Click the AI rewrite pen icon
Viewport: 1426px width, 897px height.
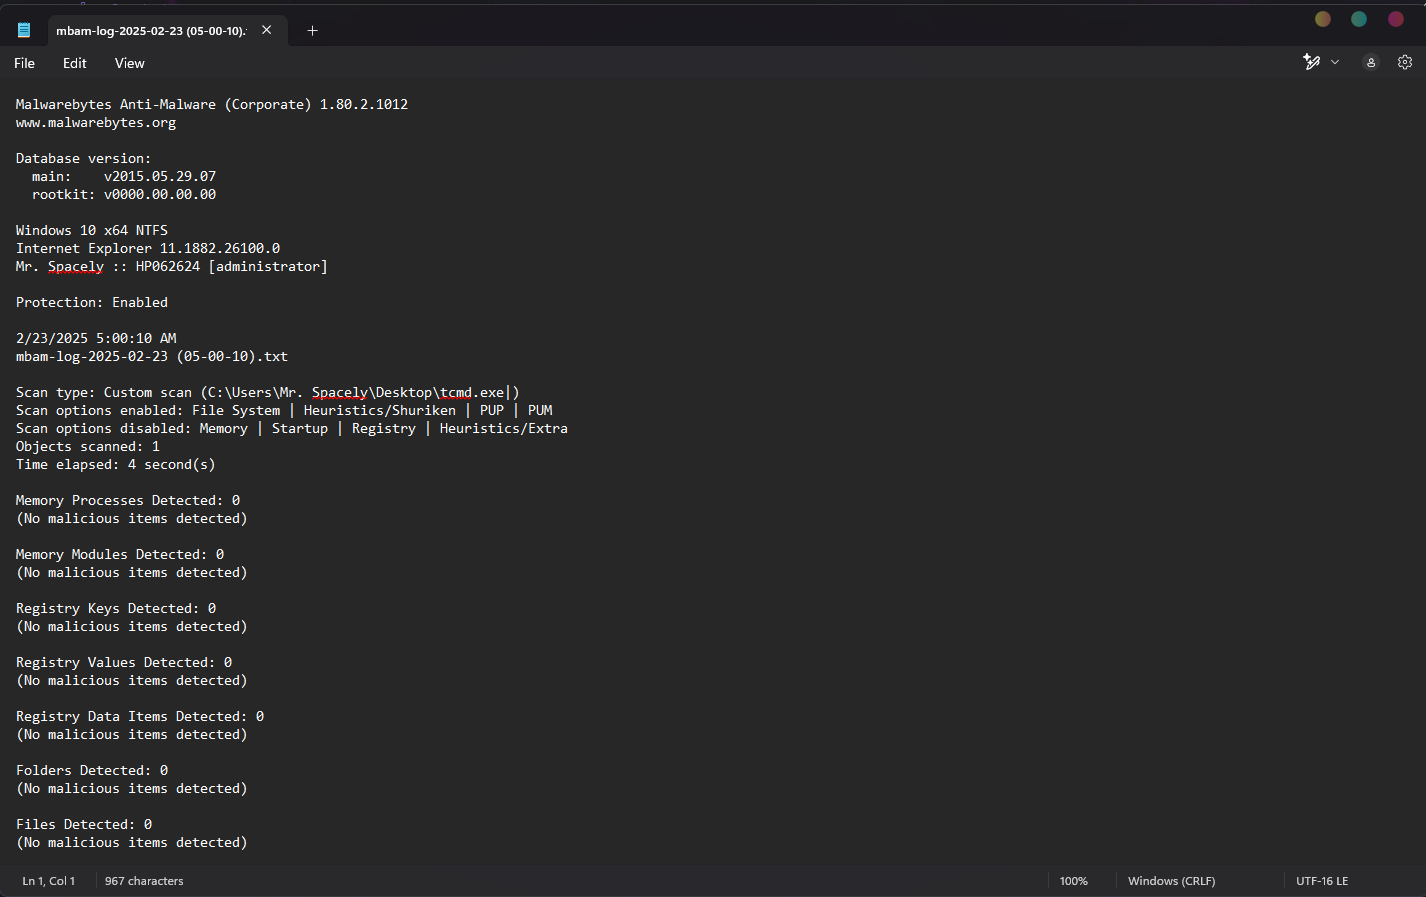pyautogui.click(x=1312, y=62)
